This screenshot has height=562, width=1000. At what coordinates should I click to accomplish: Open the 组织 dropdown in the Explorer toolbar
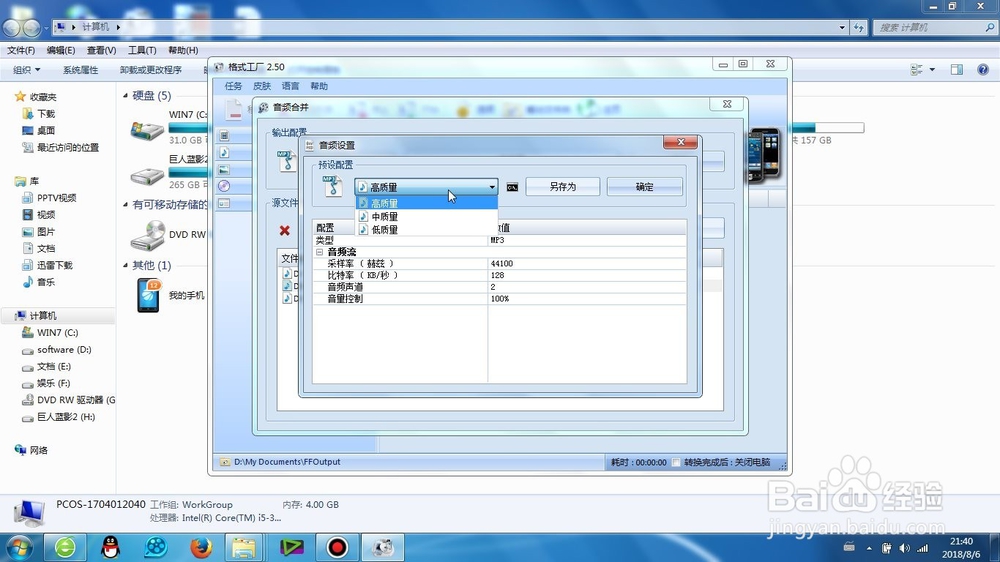[x=27, y=70]
